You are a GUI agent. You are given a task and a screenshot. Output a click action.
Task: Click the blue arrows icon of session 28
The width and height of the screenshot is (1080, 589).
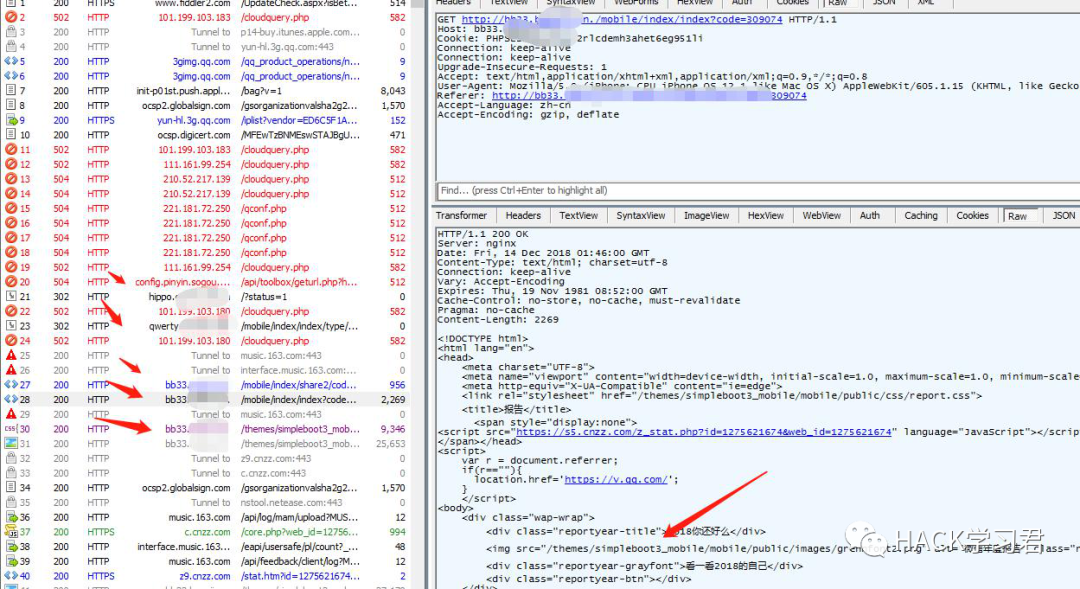[x=11, y=400]
